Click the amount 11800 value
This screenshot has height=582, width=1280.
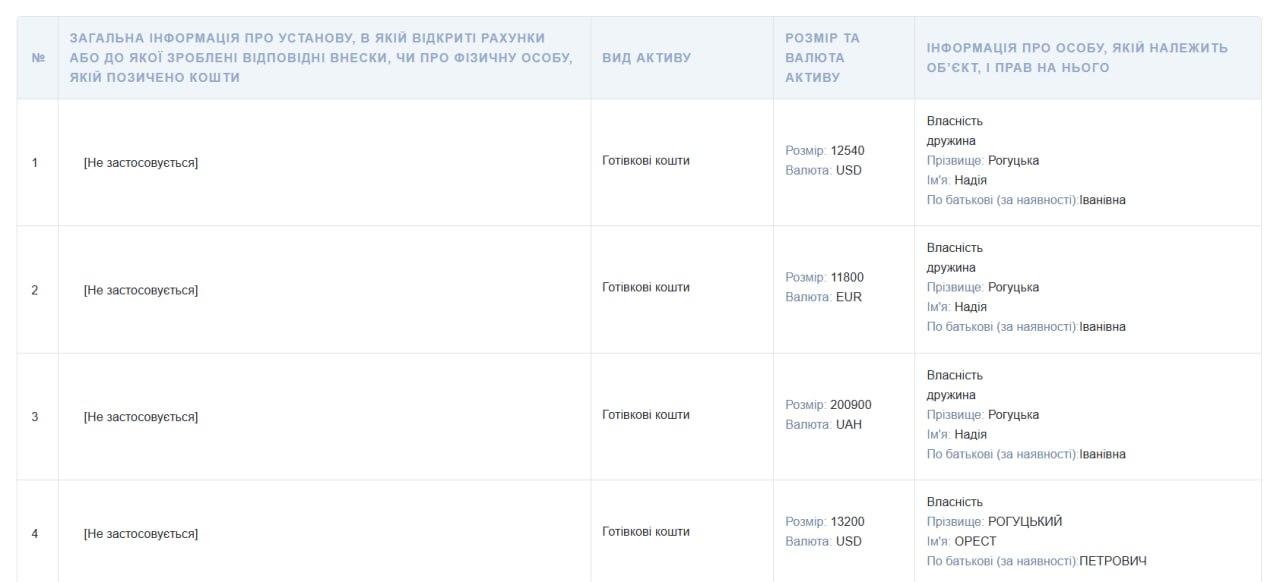[847, 277]
